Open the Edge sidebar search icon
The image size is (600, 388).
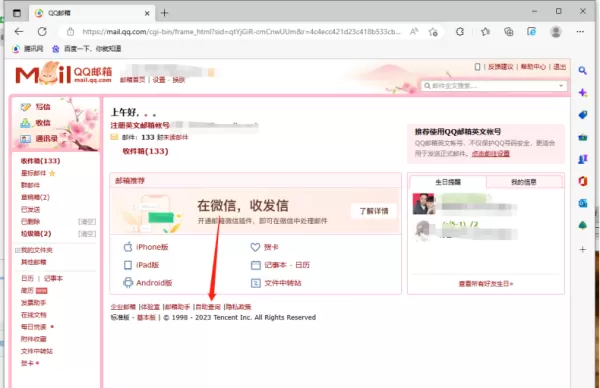[x=582, y=71]
